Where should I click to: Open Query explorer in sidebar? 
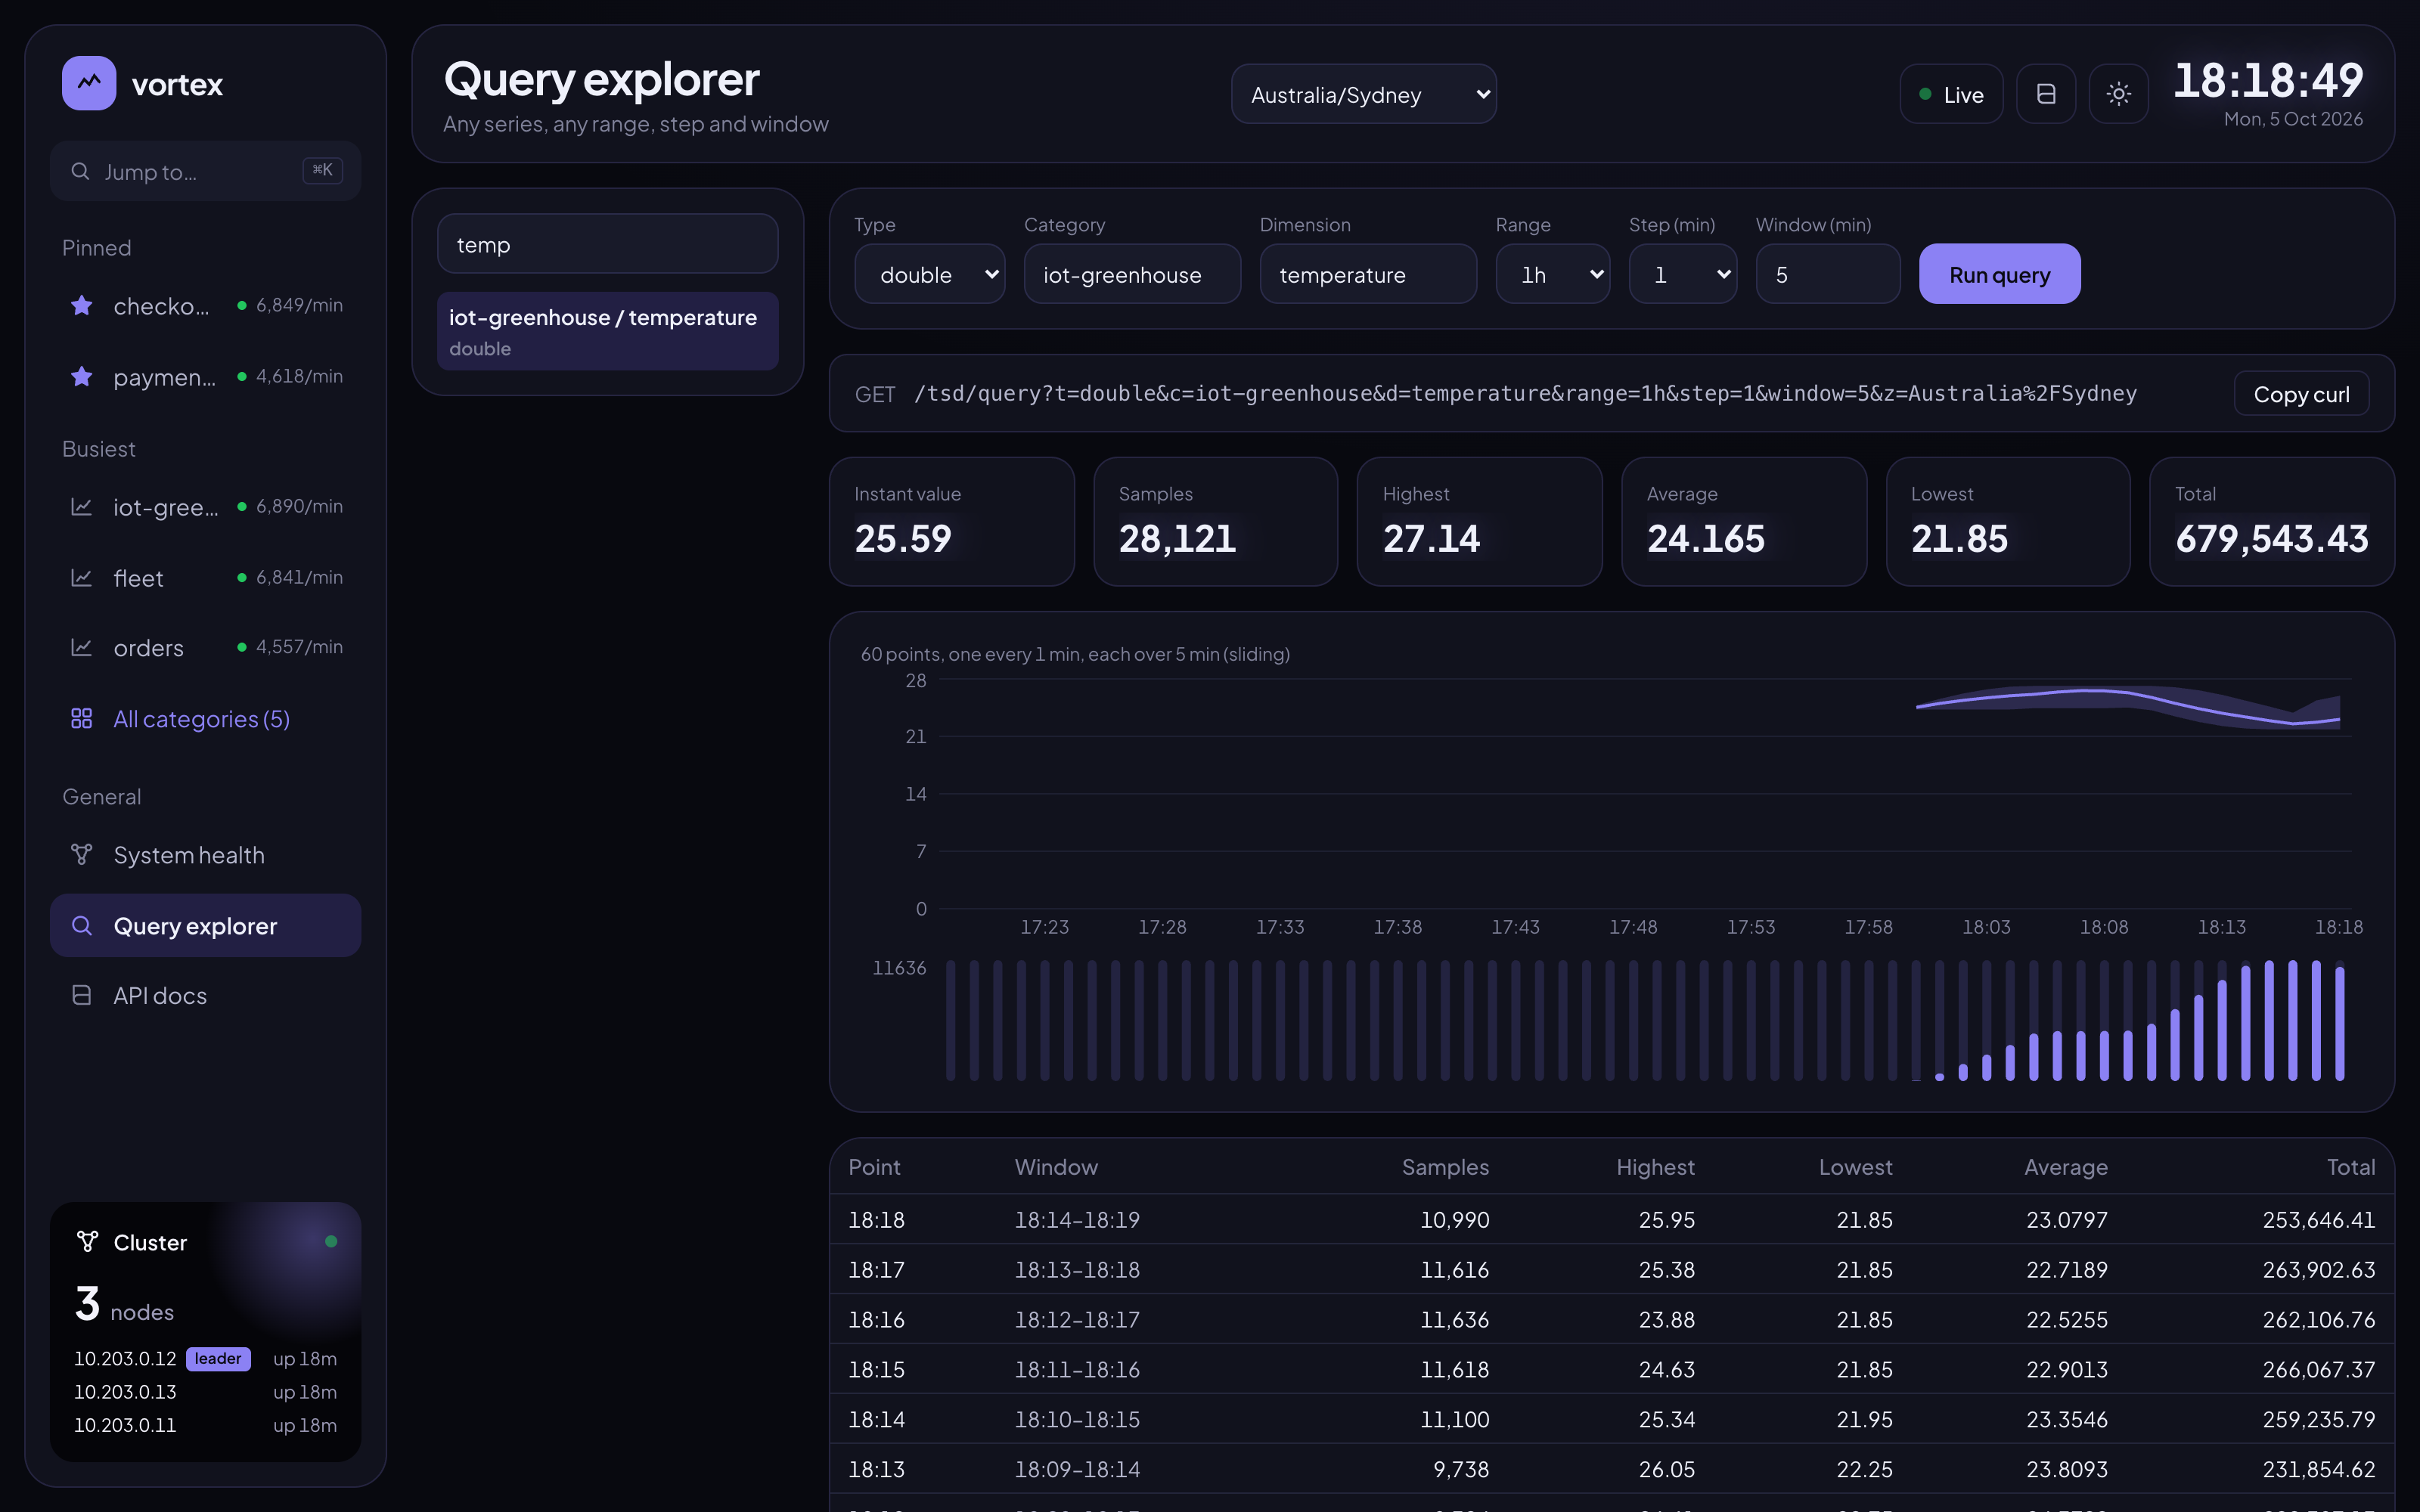pyautogui.click(x=205, y=925)
